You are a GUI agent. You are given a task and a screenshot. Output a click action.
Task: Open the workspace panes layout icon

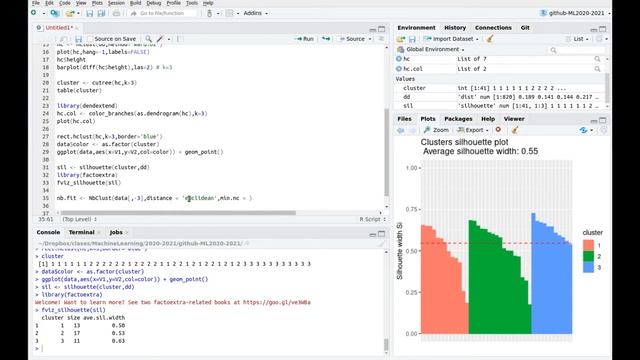[x=230, y=13]
